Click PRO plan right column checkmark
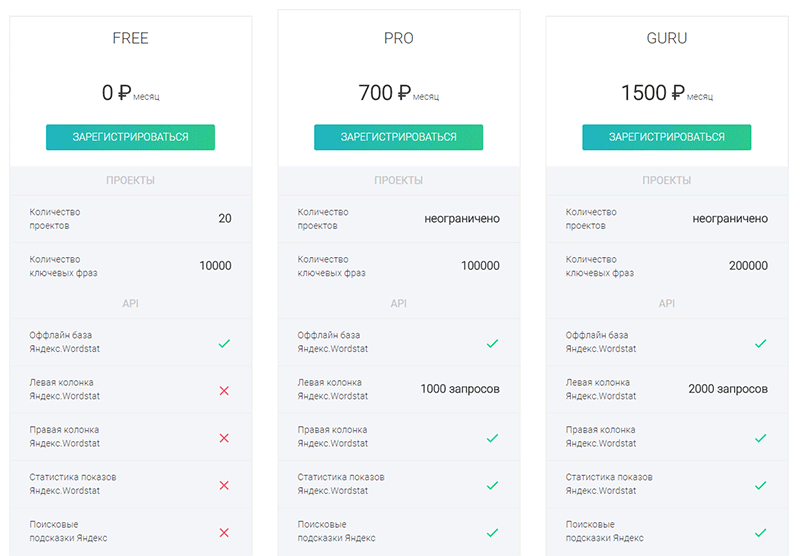Viewport: 800px width, 556px height. pyautogui.click(x=492, y=438)
